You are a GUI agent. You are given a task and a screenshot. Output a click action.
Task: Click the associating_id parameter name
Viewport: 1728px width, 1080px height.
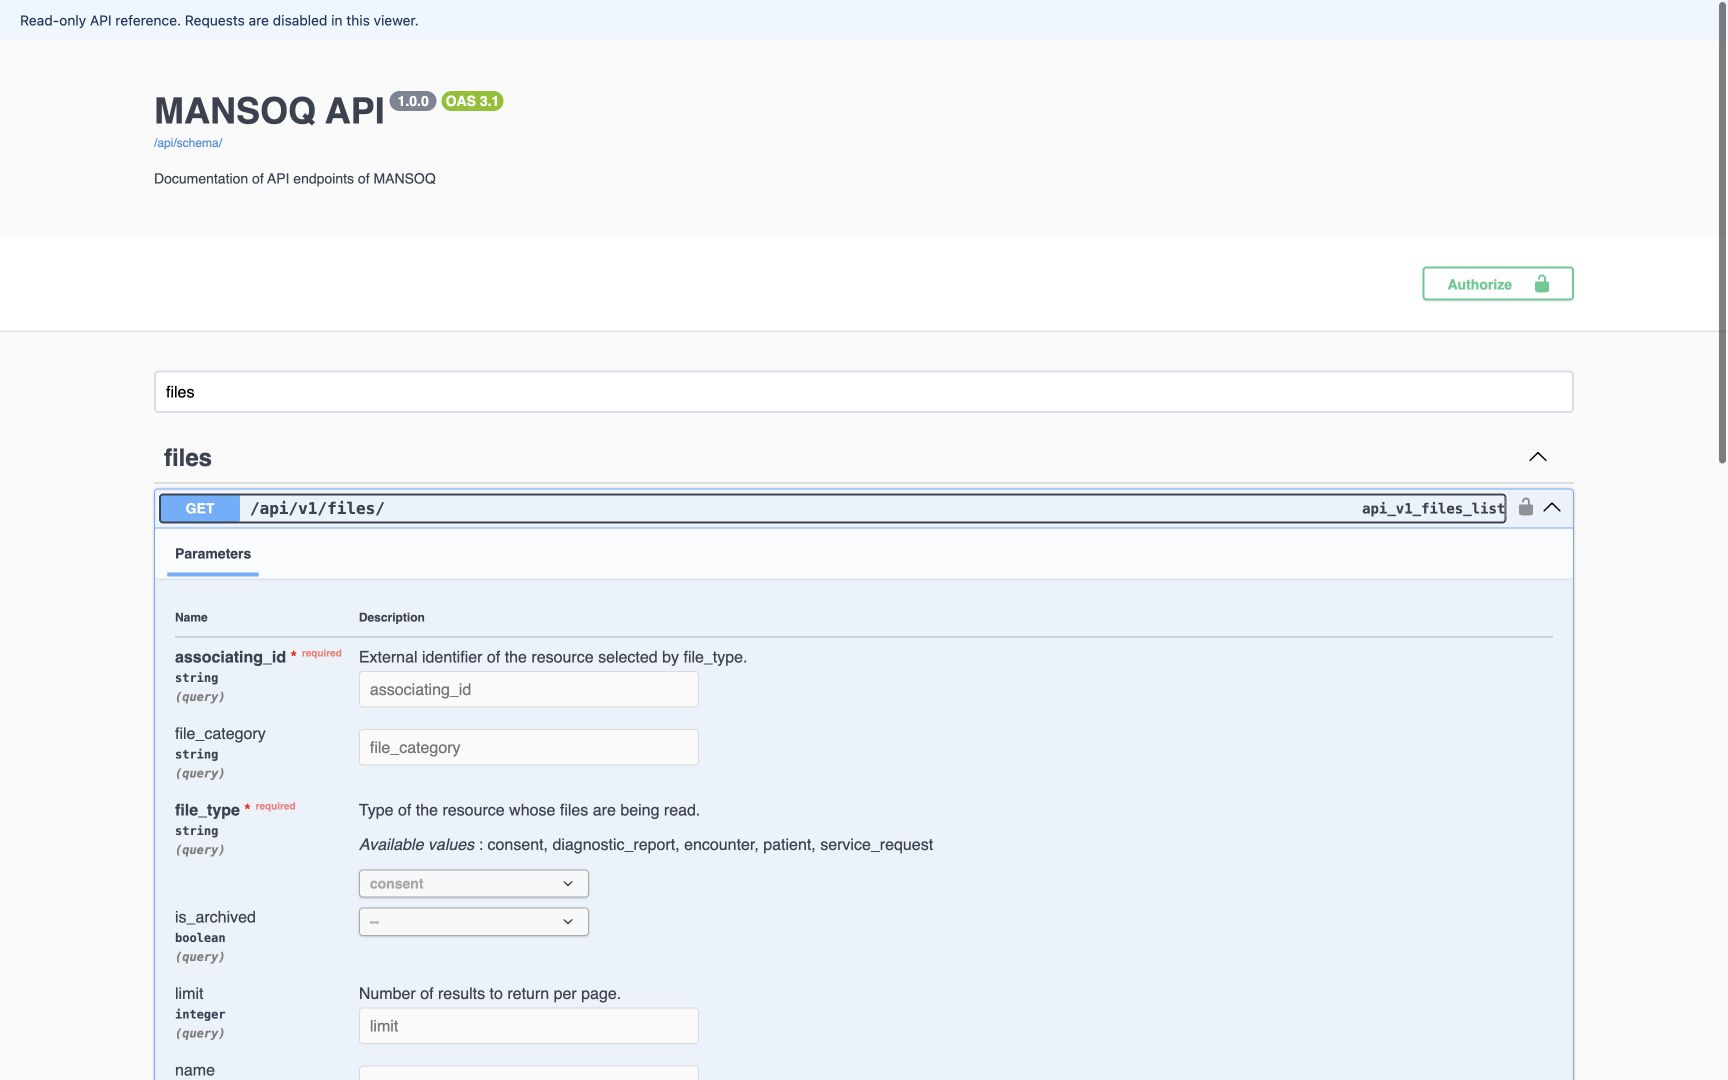tap(230, 657)
